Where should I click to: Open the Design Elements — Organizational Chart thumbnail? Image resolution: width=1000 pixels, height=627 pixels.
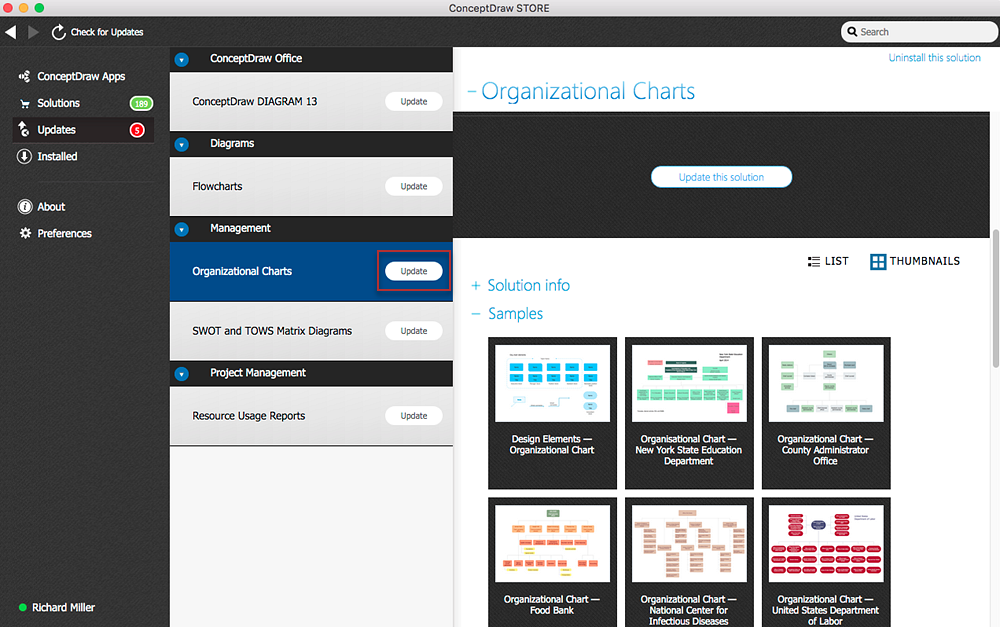(552, 413)
